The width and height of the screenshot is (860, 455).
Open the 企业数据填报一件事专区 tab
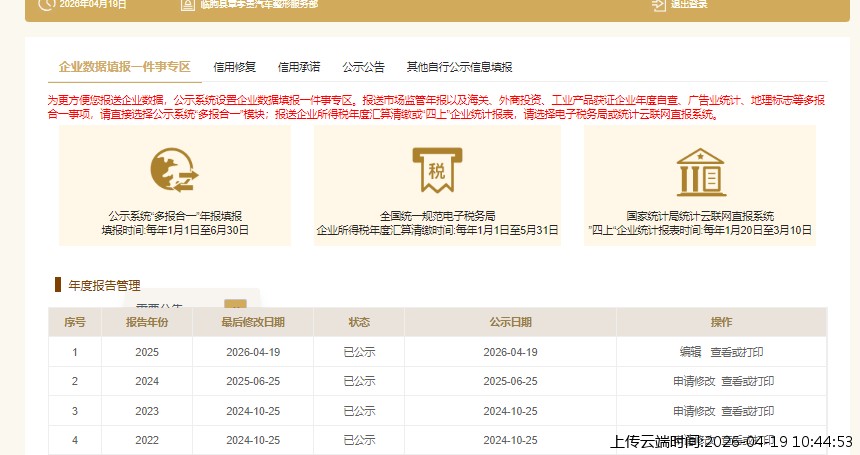click(125, 67)
